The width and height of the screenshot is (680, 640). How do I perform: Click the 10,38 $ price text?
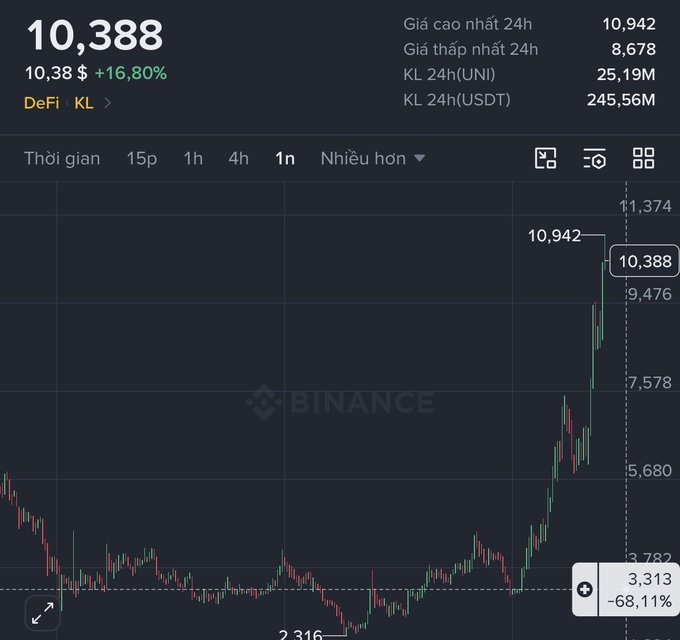[x=56, y=73]
